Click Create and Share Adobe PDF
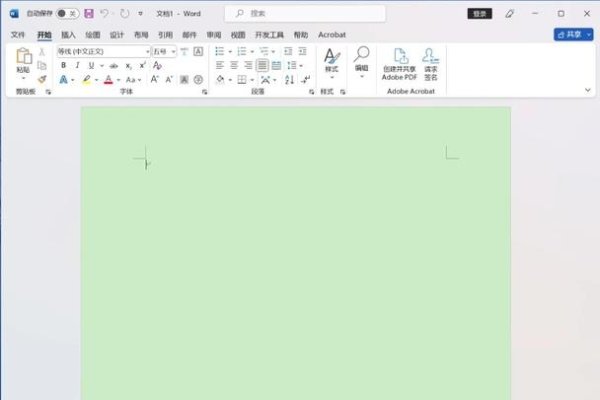The image size is (600, 400). 399,64
